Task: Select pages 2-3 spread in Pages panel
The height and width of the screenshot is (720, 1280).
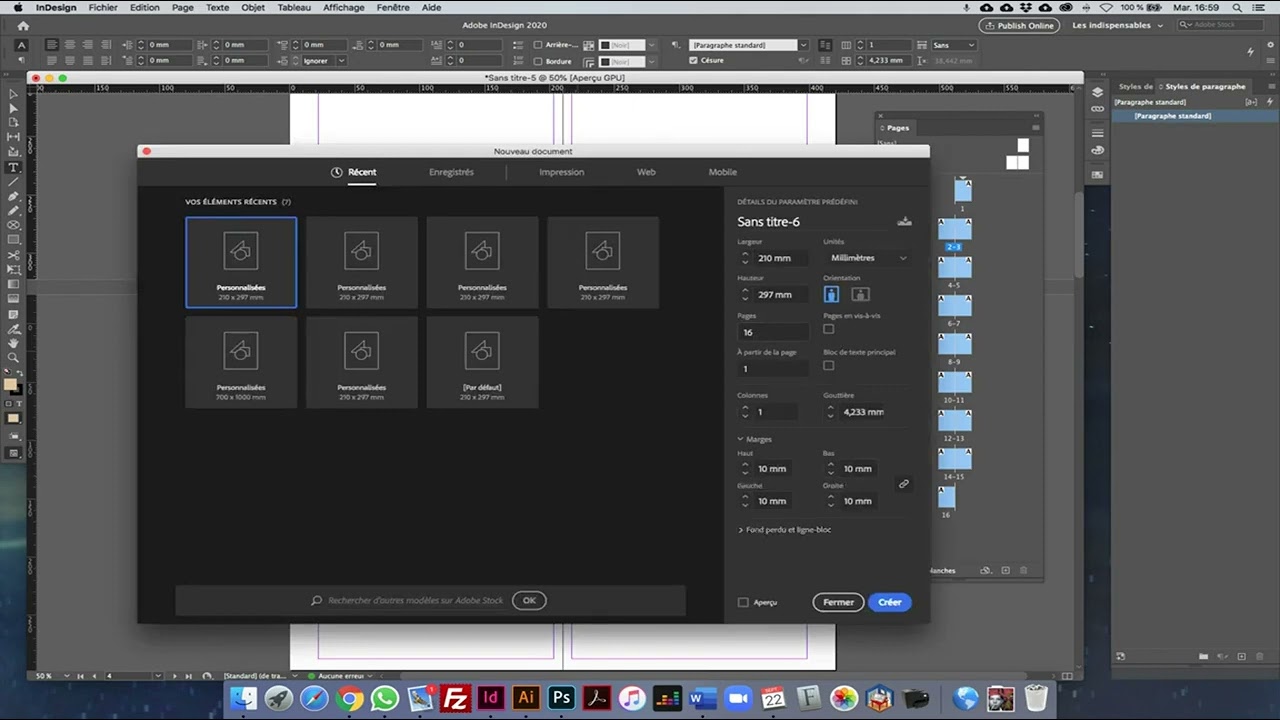Action: tap(954, 232)
